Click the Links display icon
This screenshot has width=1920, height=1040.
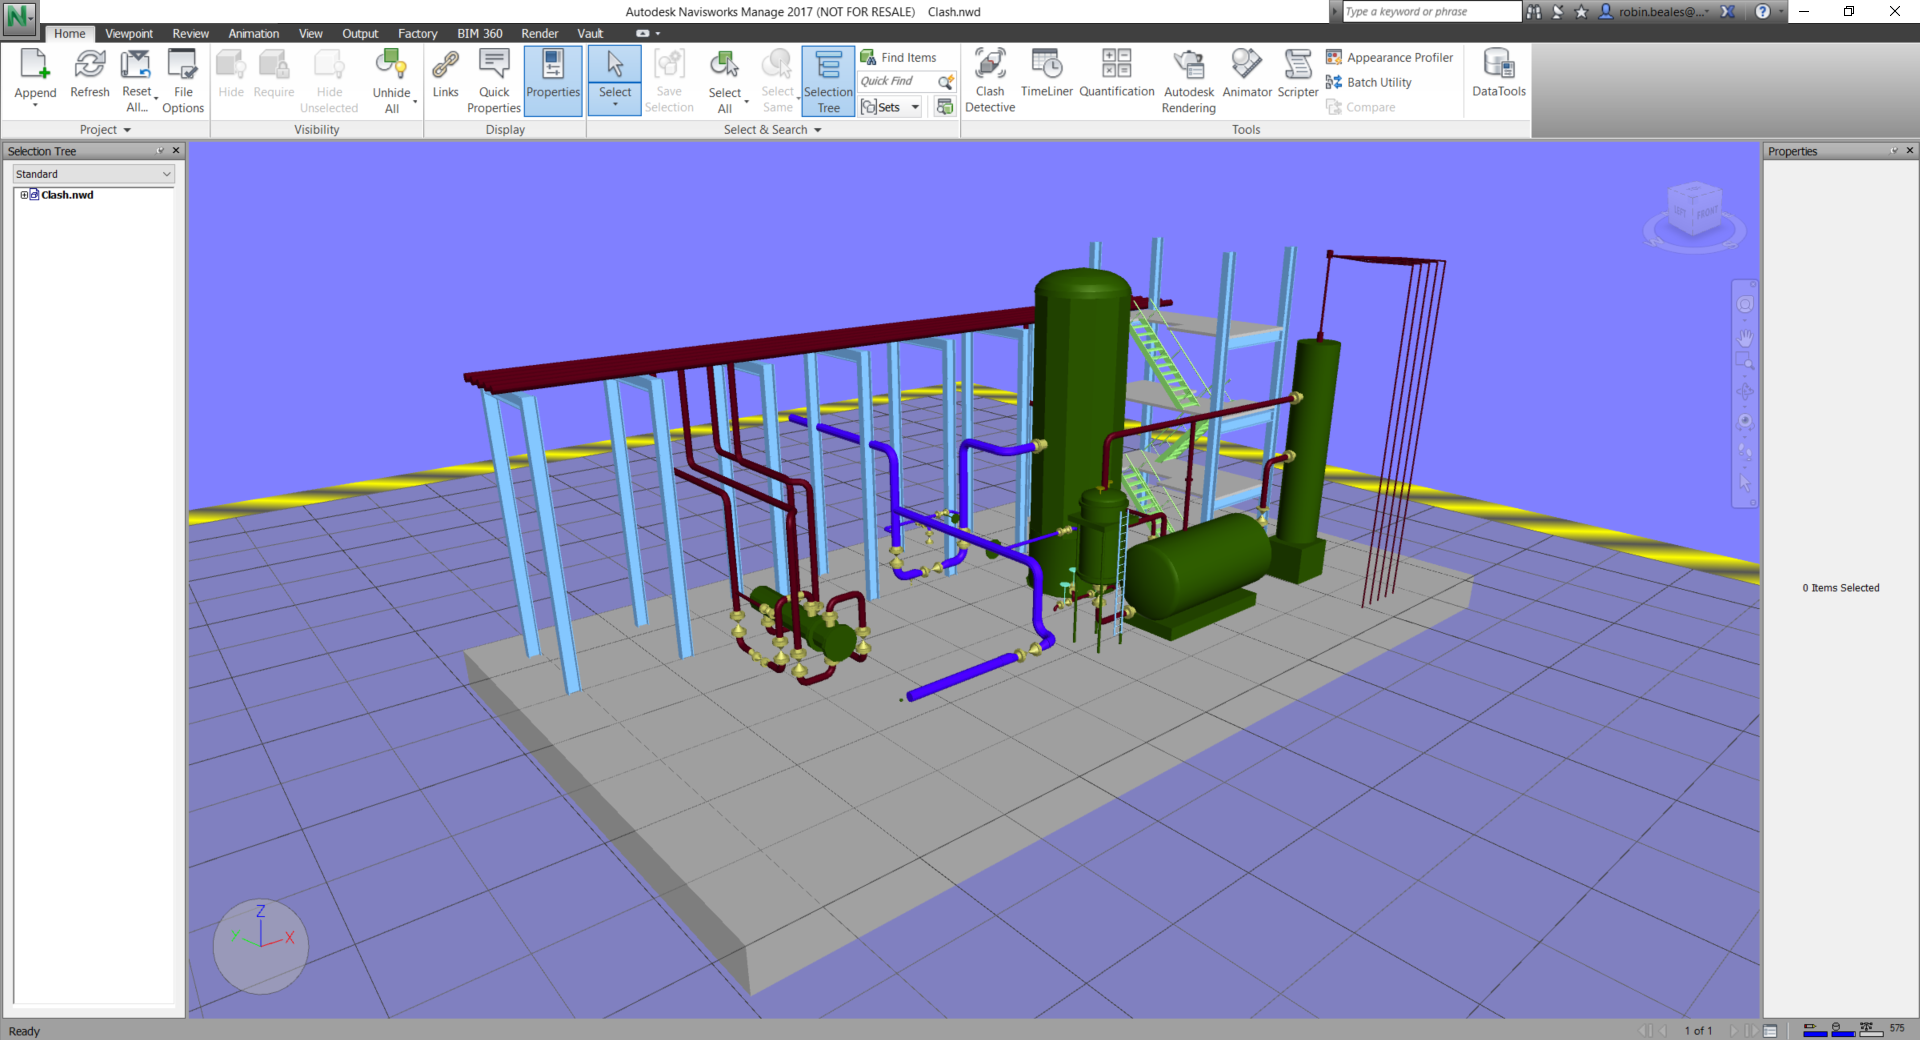point(445,74)
